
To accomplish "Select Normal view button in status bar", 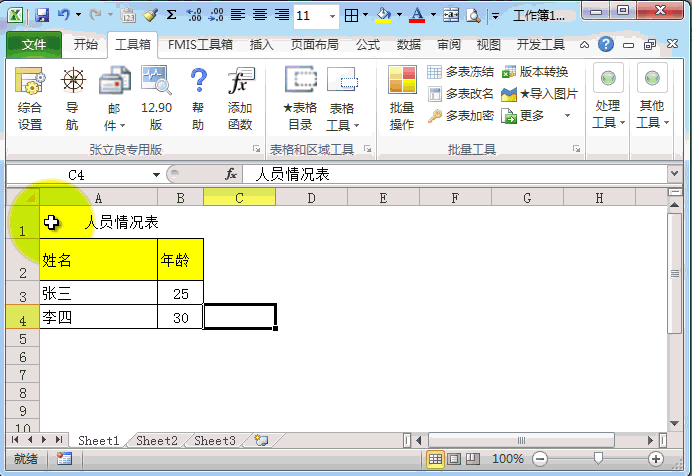I will coord(436,459).
